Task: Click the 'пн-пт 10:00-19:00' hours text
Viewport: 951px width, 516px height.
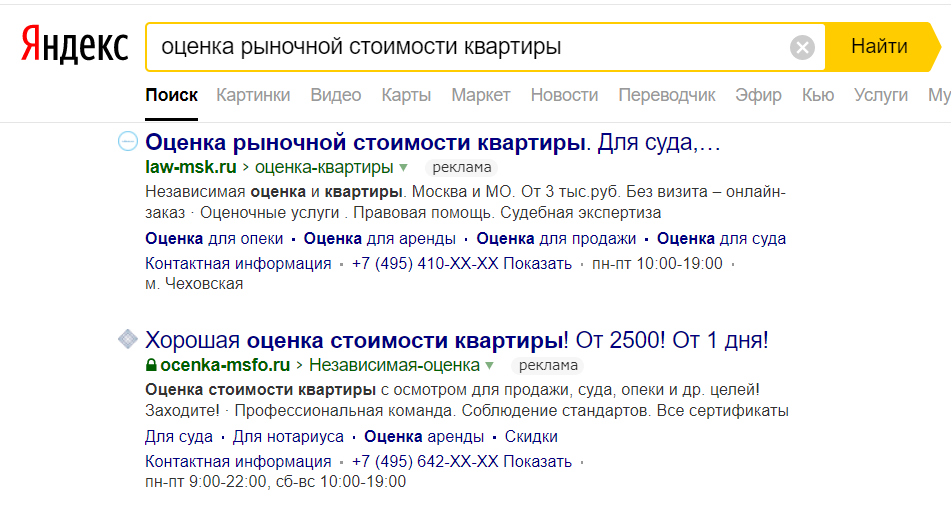Action: pyautogui.click(x=657, y=264)
